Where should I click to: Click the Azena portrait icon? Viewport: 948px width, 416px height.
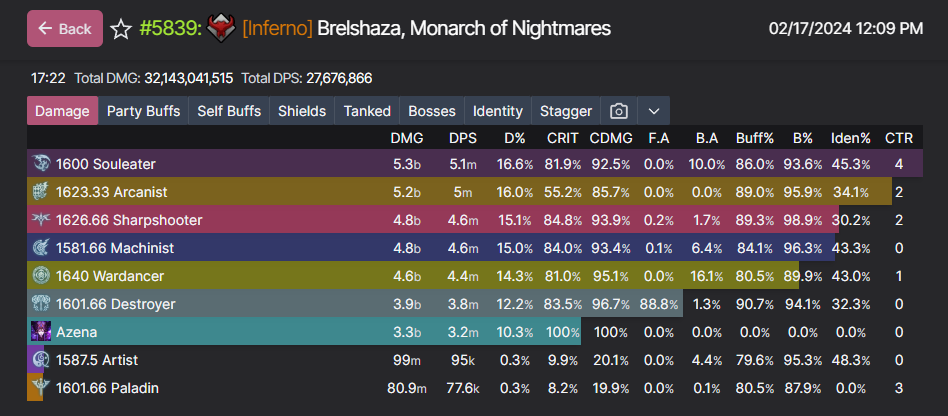(40, 332)
